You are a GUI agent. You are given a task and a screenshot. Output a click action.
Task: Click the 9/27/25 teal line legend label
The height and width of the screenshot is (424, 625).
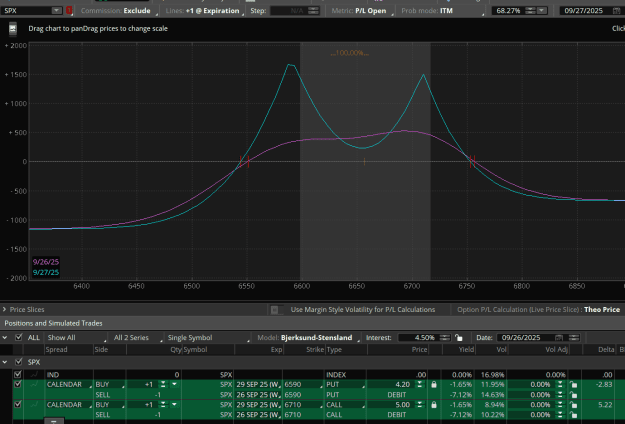(x=46, y=273)
